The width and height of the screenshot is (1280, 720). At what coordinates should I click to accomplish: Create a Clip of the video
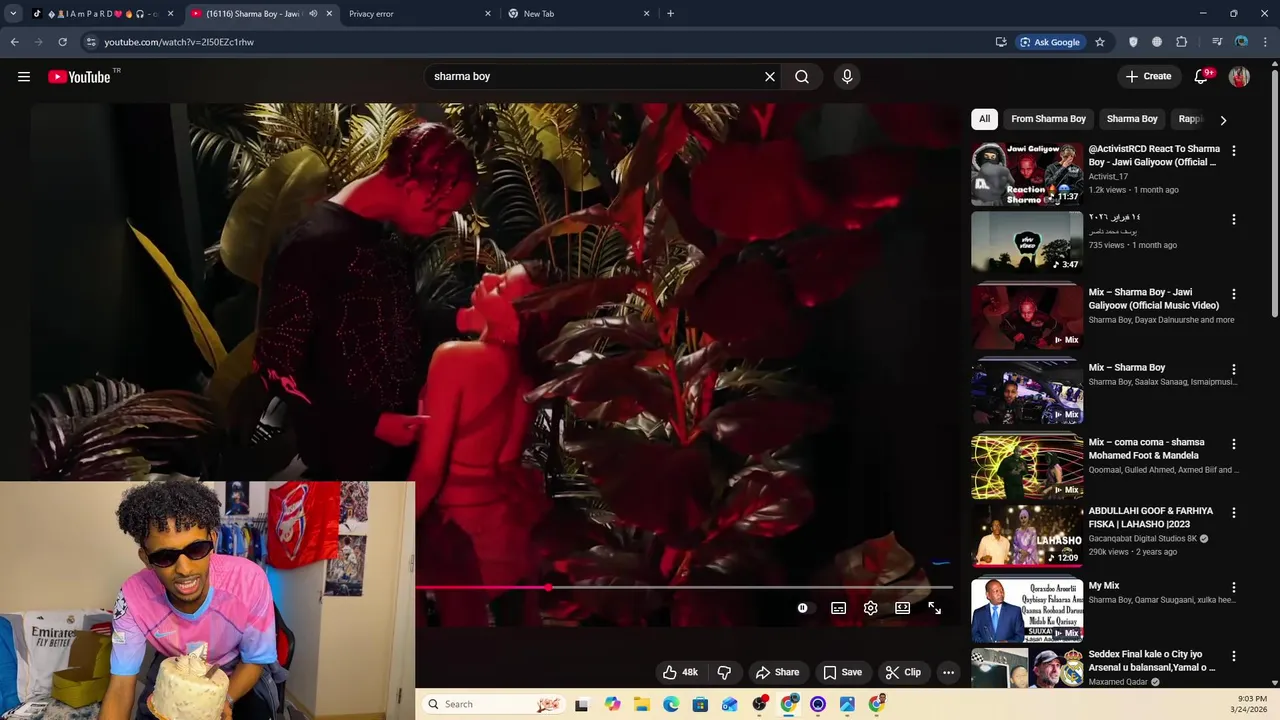[x=903, y=672]
